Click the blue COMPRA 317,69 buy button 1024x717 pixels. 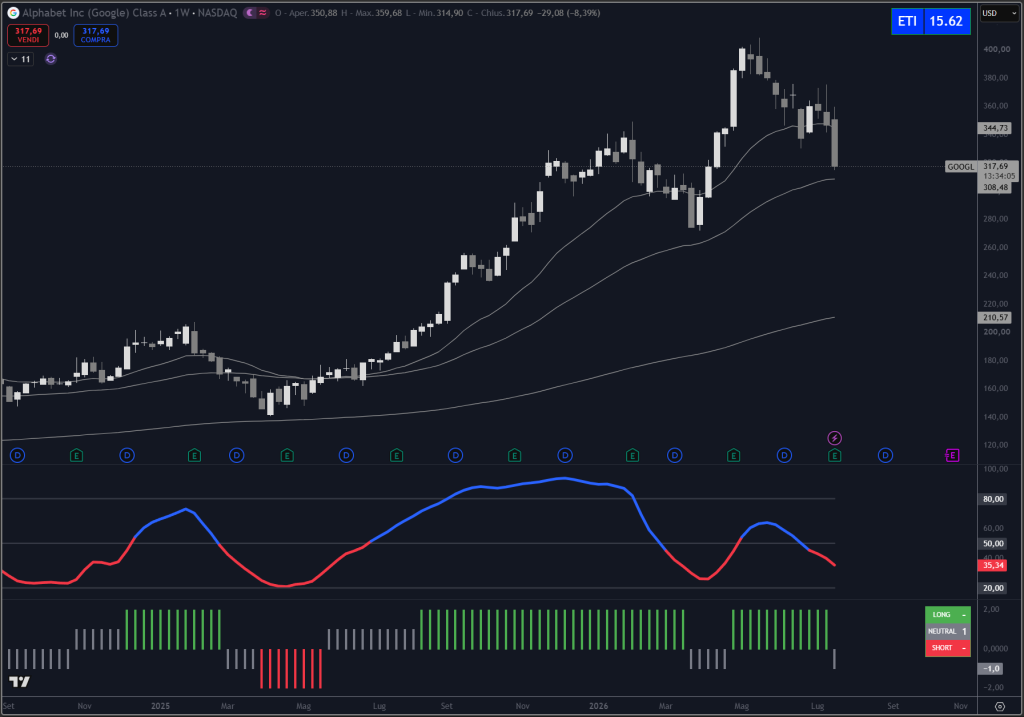coord(96,35)
